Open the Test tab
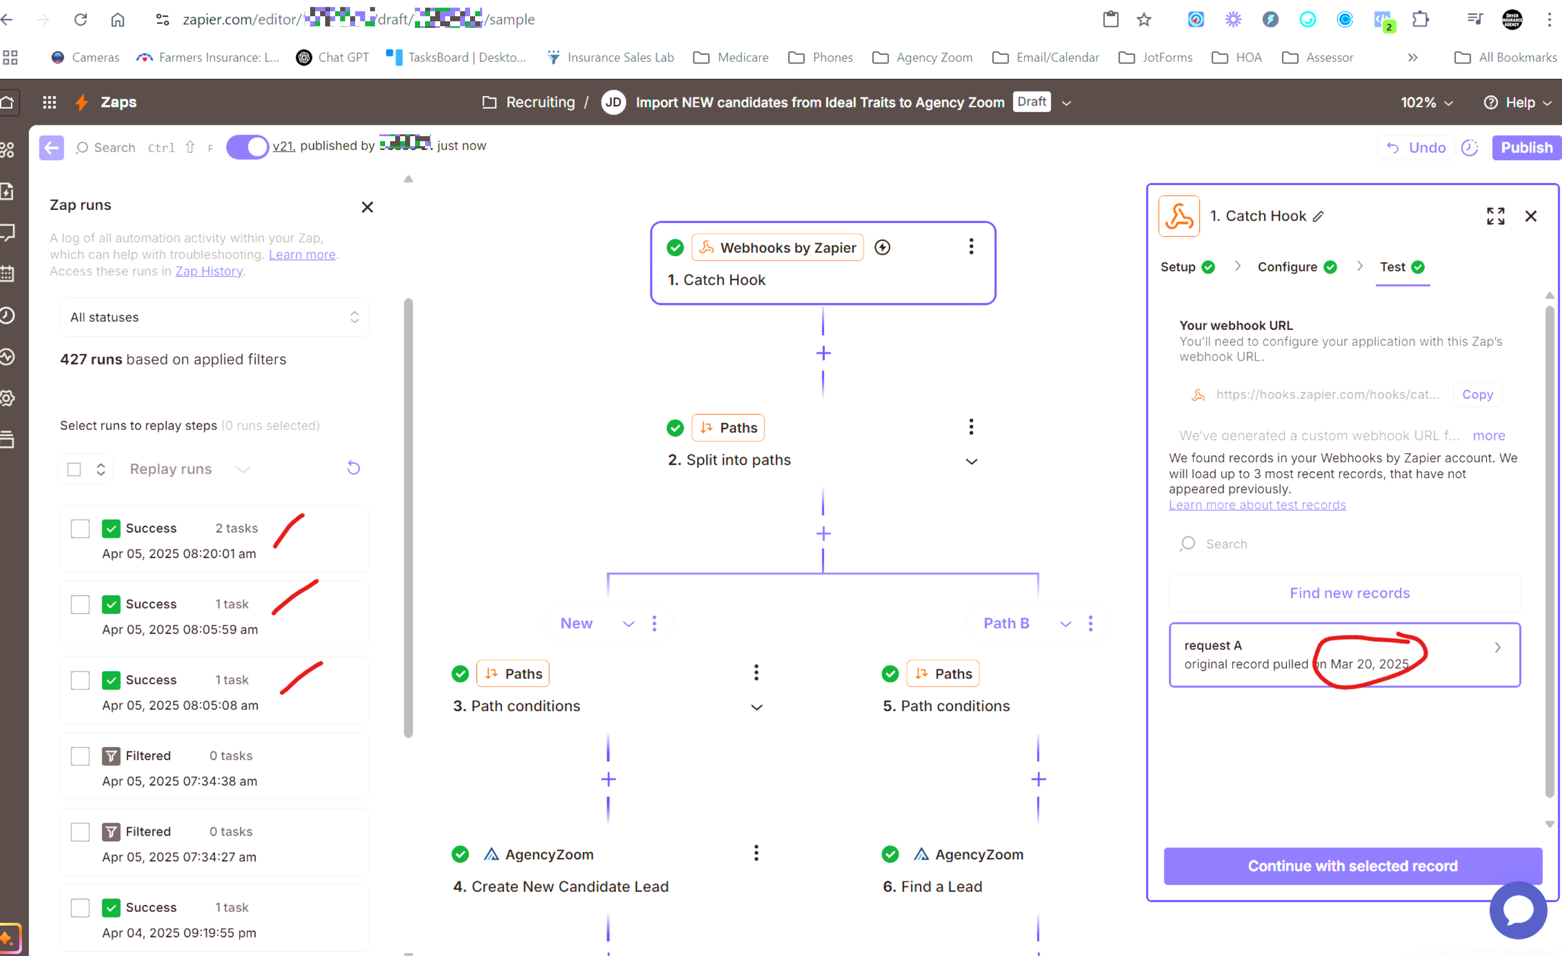The width and height of the screenshot is (1562, 956). coord(1402,267)
